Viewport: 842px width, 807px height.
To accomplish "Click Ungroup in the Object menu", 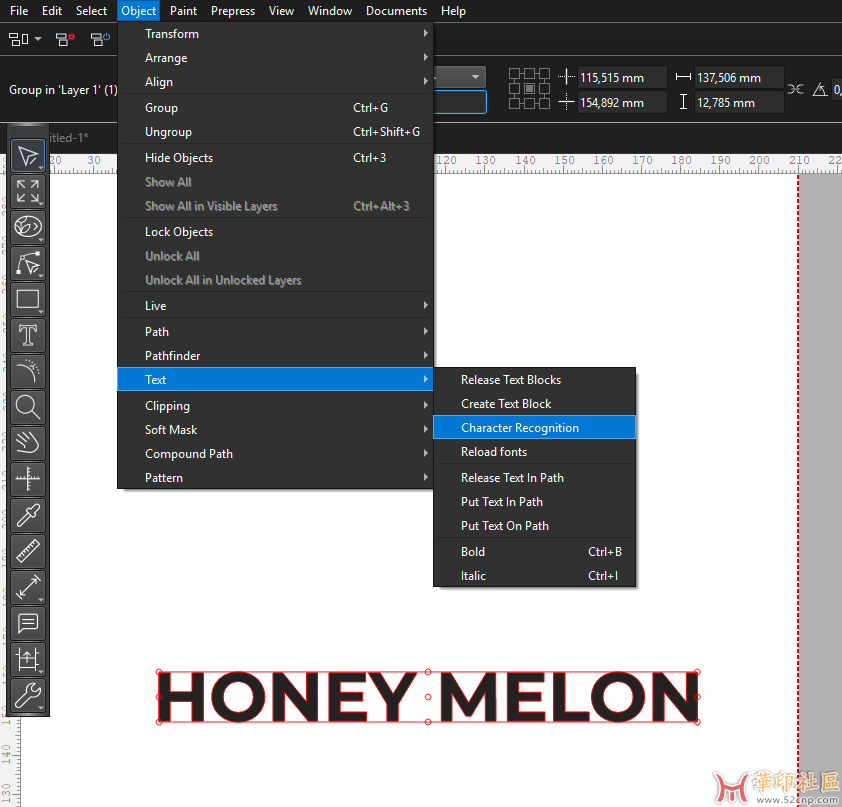I will (x=168, y=132).
